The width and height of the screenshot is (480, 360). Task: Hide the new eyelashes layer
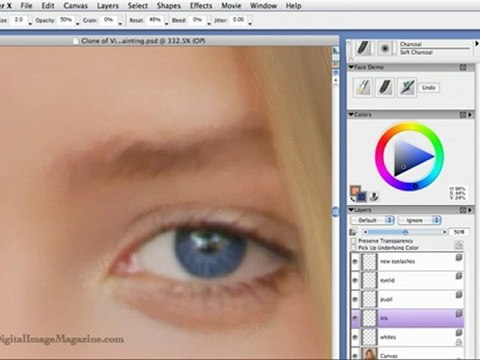(x=355, y=262)
